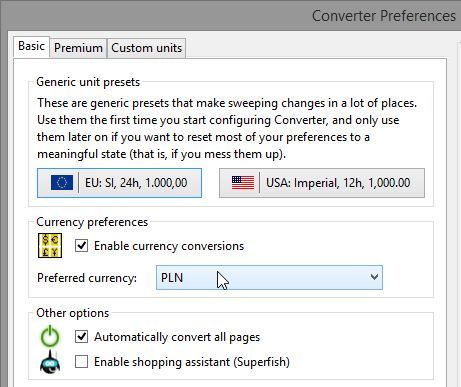Click the Superfish shopping assistant mascot icon
The width and height of the screenshot is (461, 387).
pyautogui.click(x=50, y=362)
